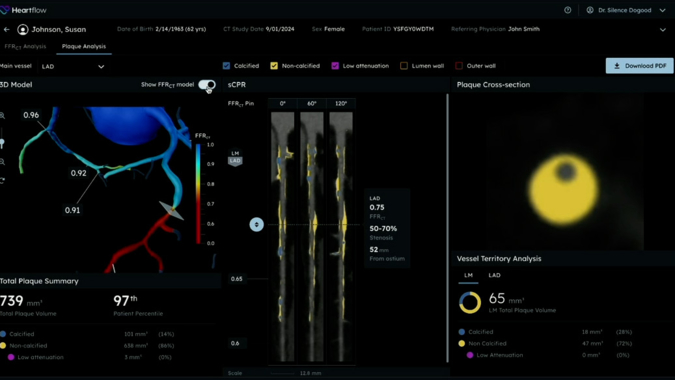Switch to the FFRCT Analysis tab

click(x=25, y=46)
